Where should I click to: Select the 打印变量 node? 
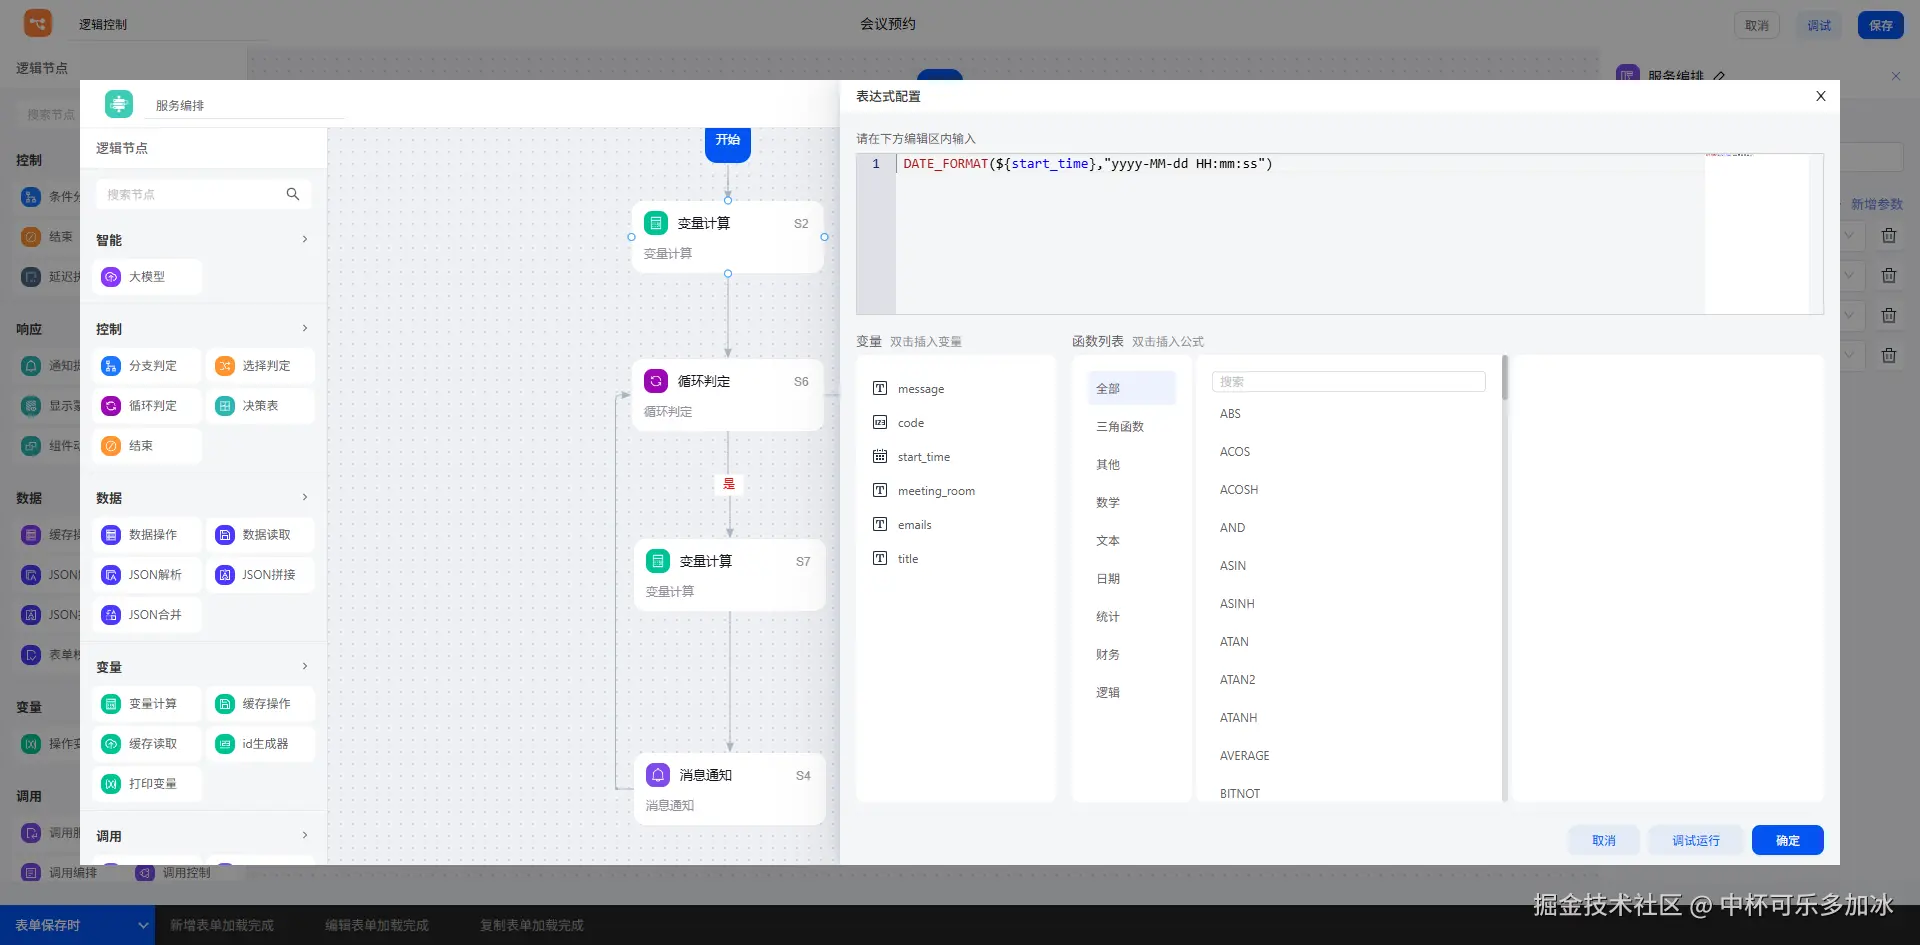coord(147,784)
